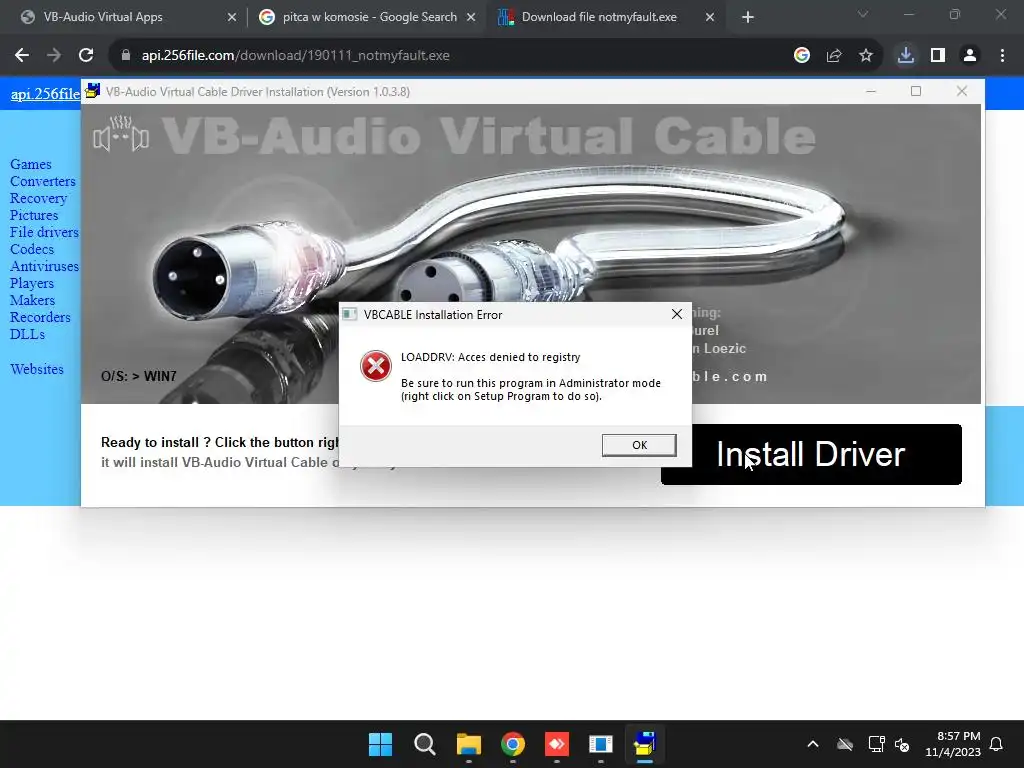Open the Pictures category link
The image size is (1024, 768).
pos(34,215)
